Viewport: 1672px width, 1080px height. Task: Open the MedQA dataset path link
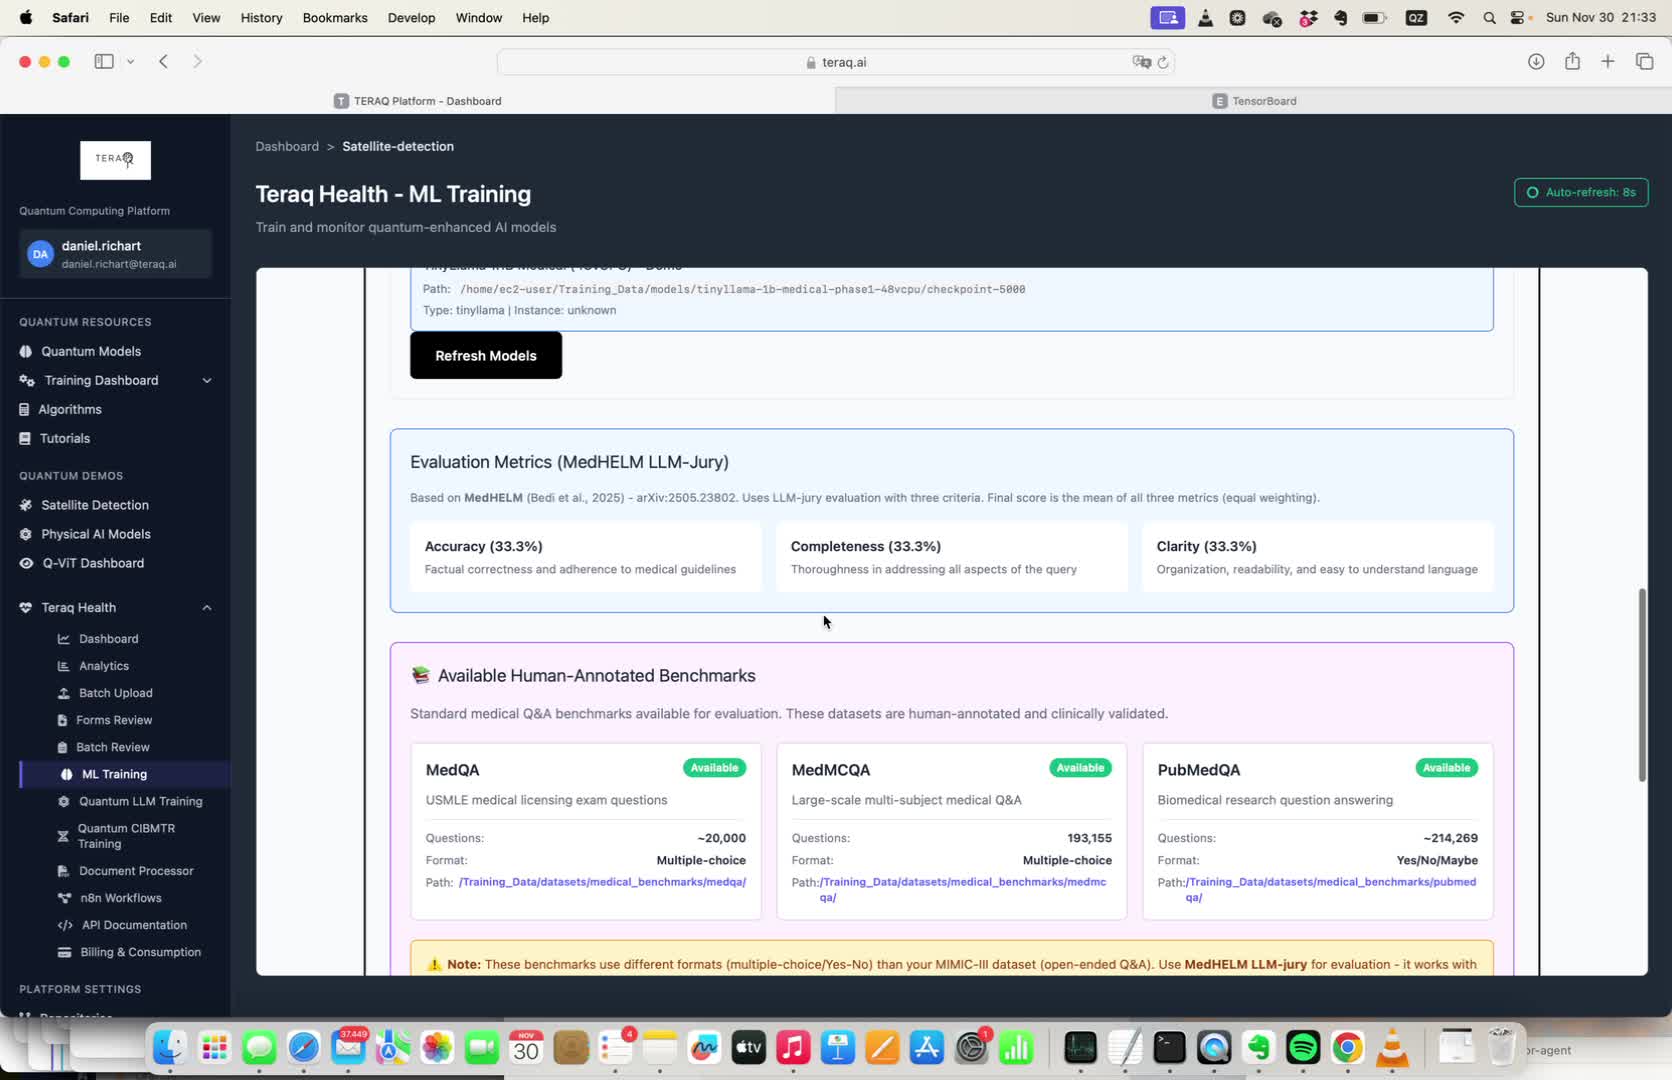click(x=602, y=883)
